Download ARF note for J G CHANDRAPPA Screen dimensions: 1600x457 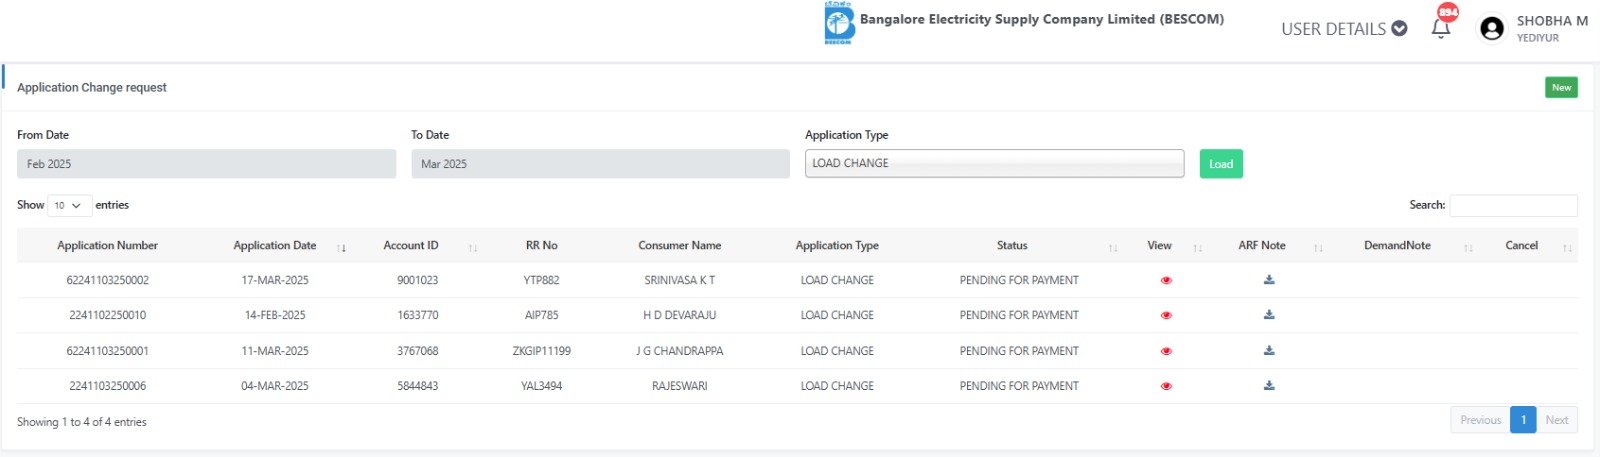[1269, 351]
